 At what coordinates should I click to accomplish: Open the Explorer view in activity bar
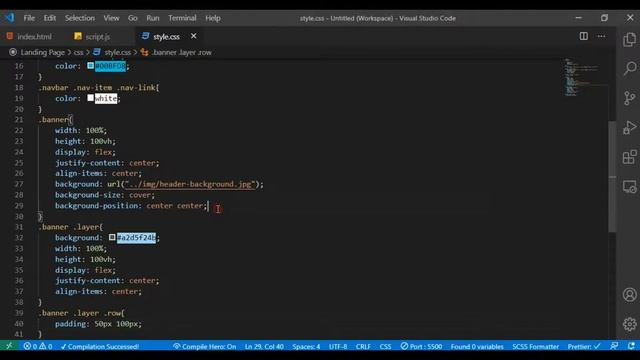(629, 40)
